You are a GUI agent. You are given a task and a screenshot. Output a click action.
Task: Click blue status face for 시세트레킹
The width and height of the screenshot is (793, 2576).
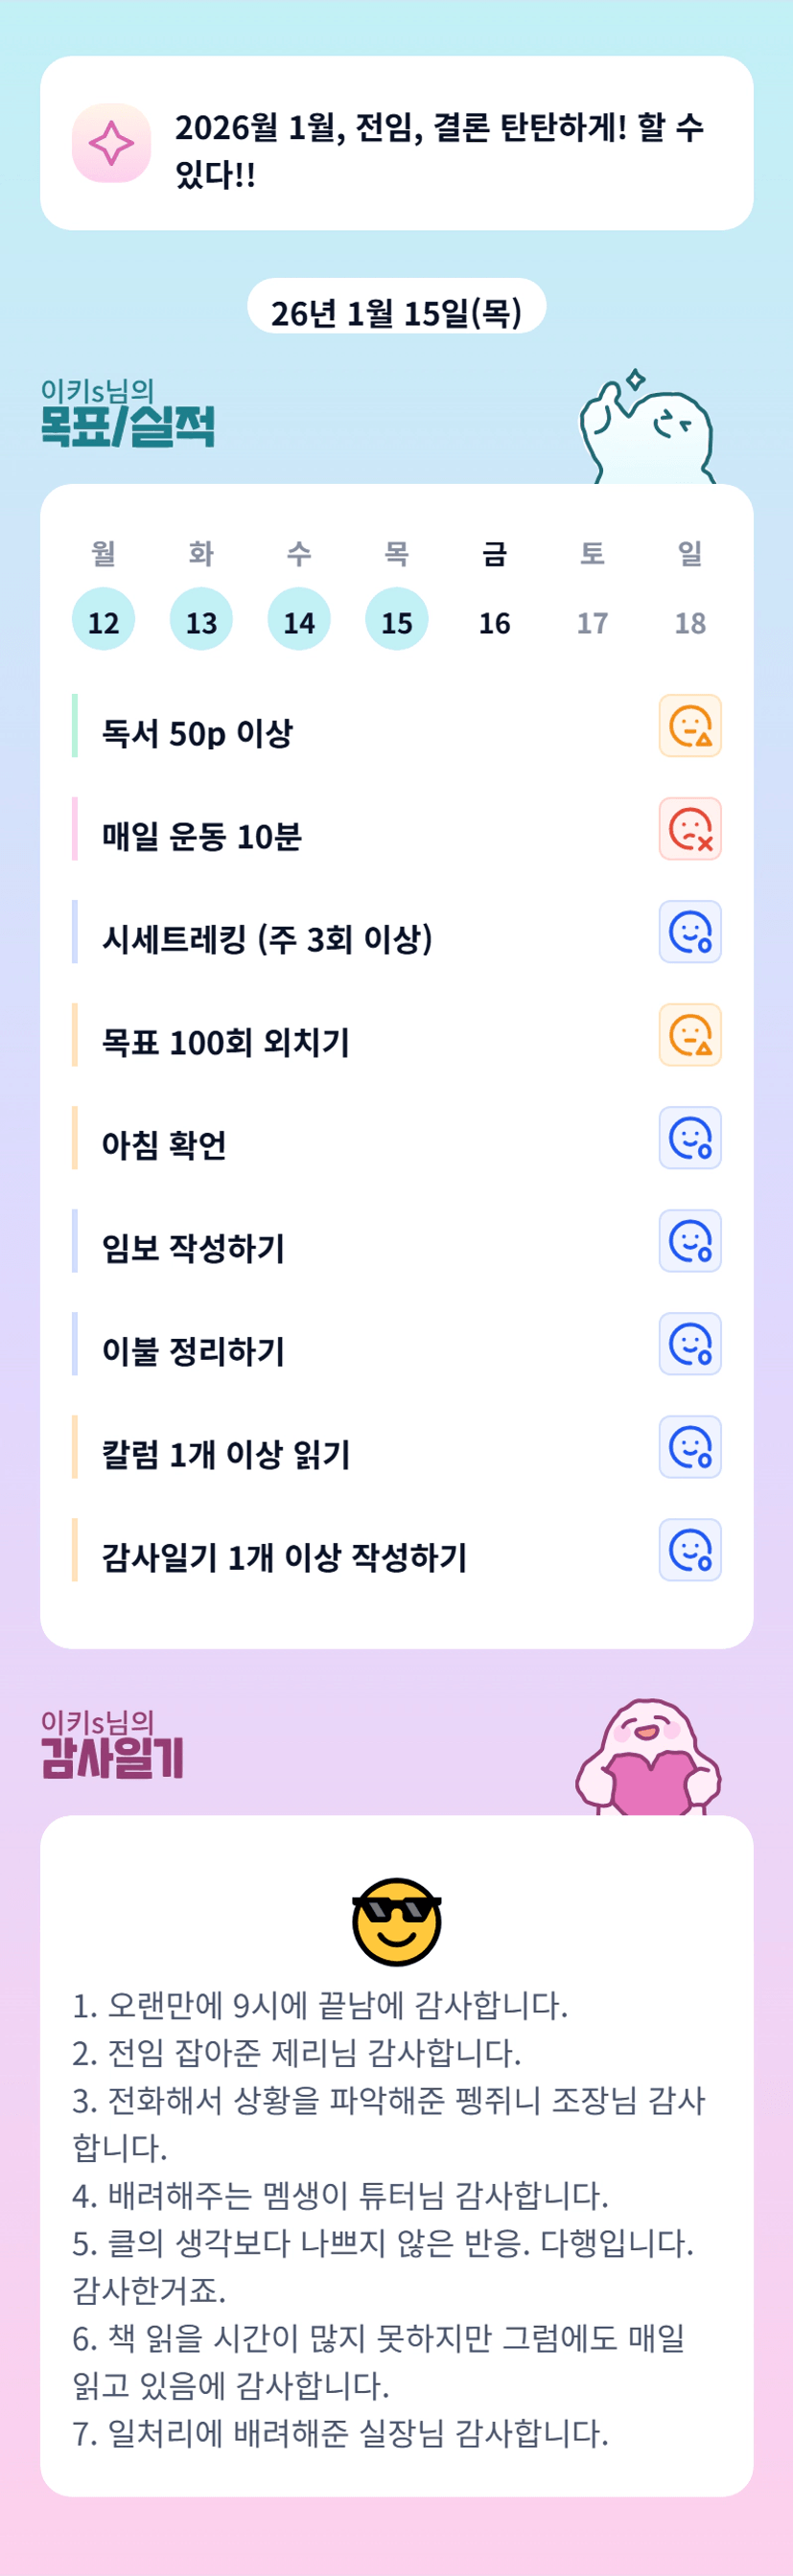tap(689, 932)
